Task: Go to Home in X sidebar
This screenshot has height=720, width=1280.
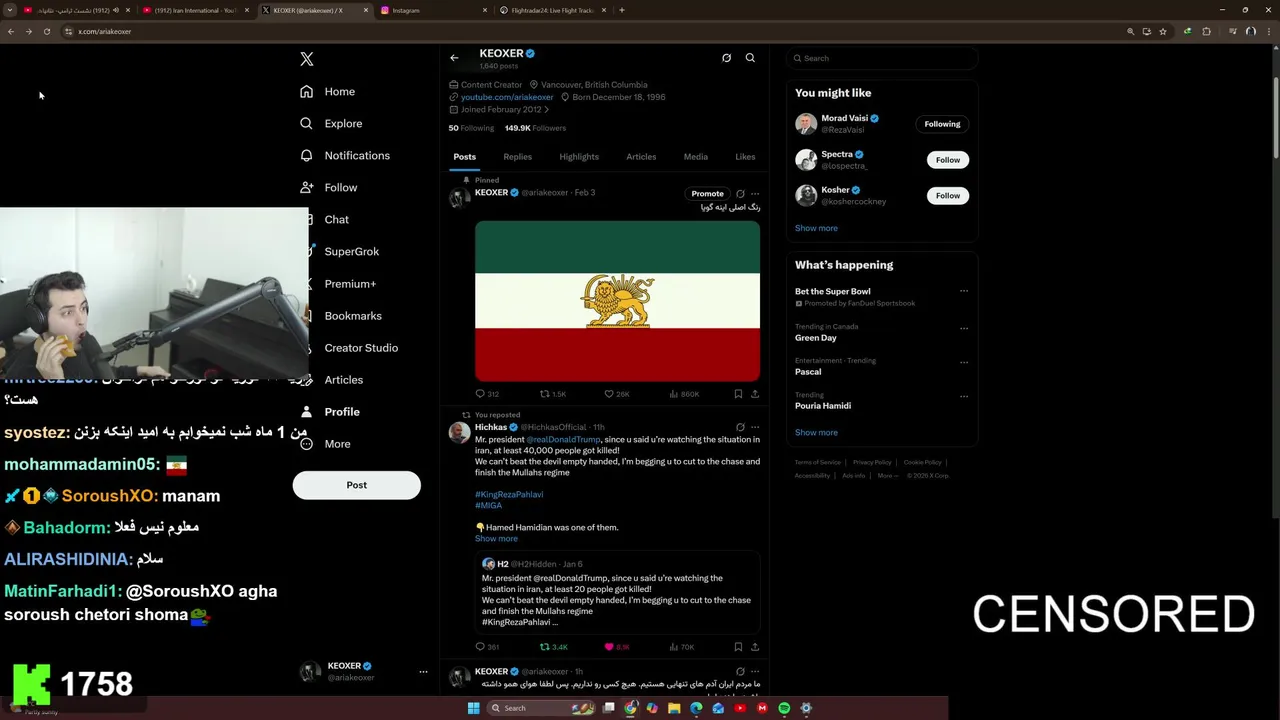Action: click(x=328, y=92)
